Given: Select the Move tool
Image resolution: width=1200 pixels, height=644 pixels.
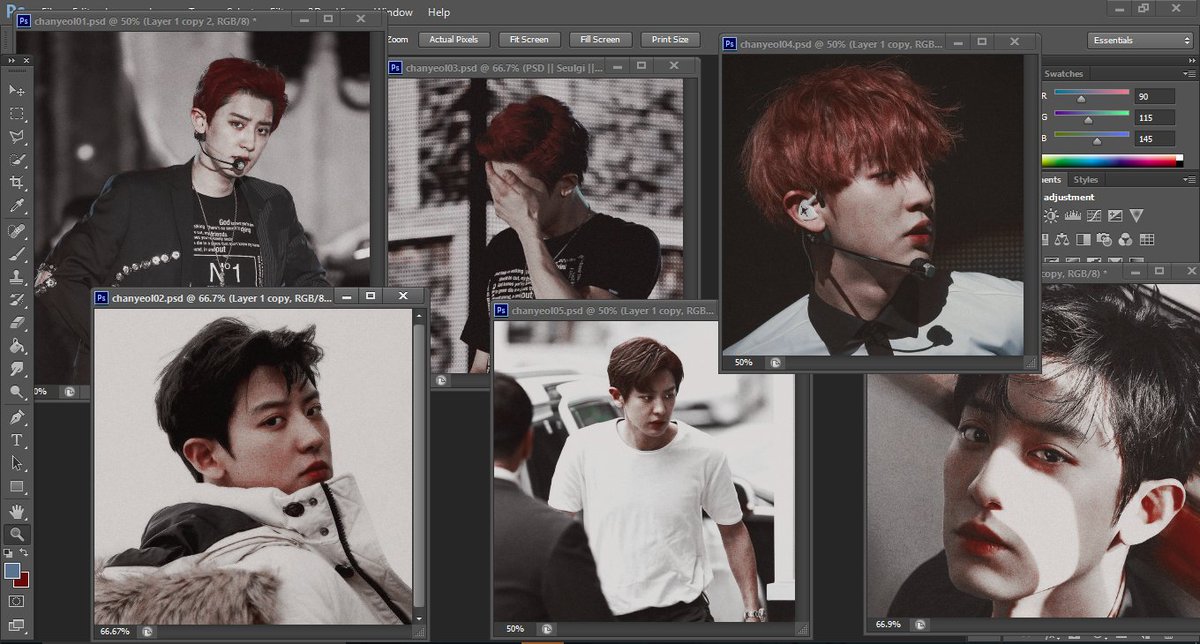Looking at the screenshot, I should click(x=17, y=90).
